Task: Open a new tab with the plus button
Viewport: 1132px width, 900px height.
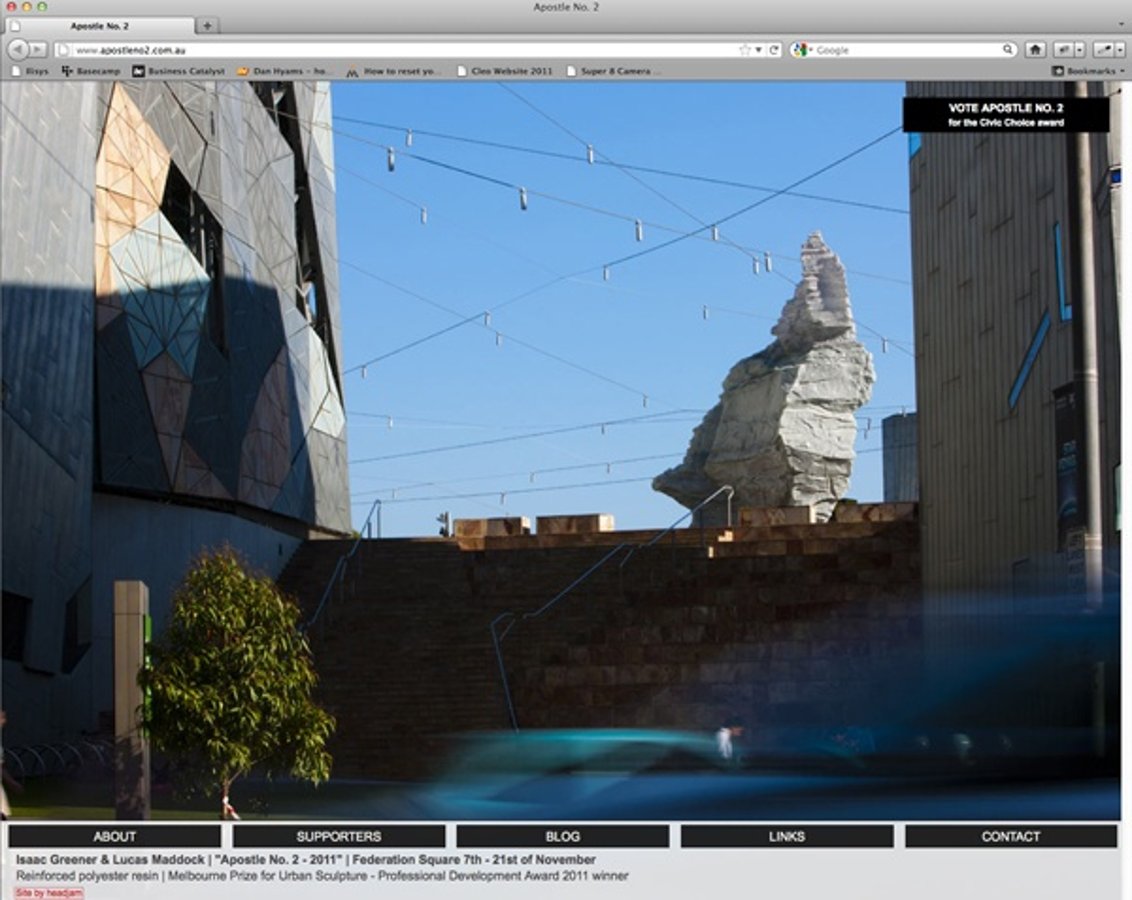Action: 207,25
